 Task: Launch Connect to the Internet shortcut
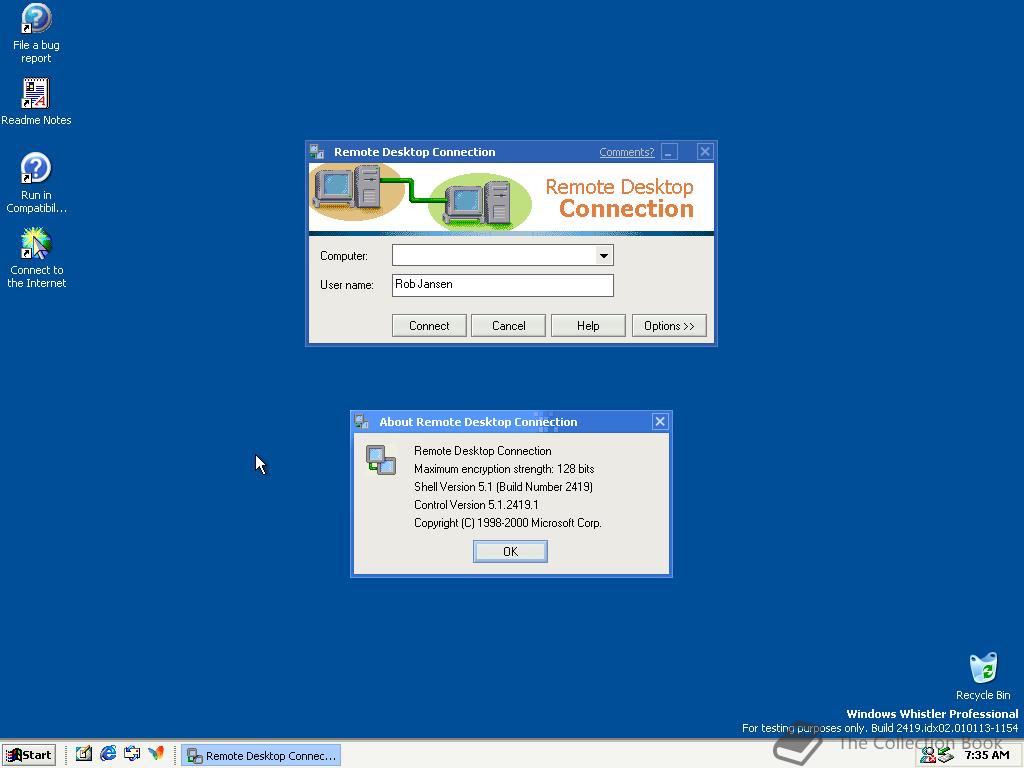[36, 258]
